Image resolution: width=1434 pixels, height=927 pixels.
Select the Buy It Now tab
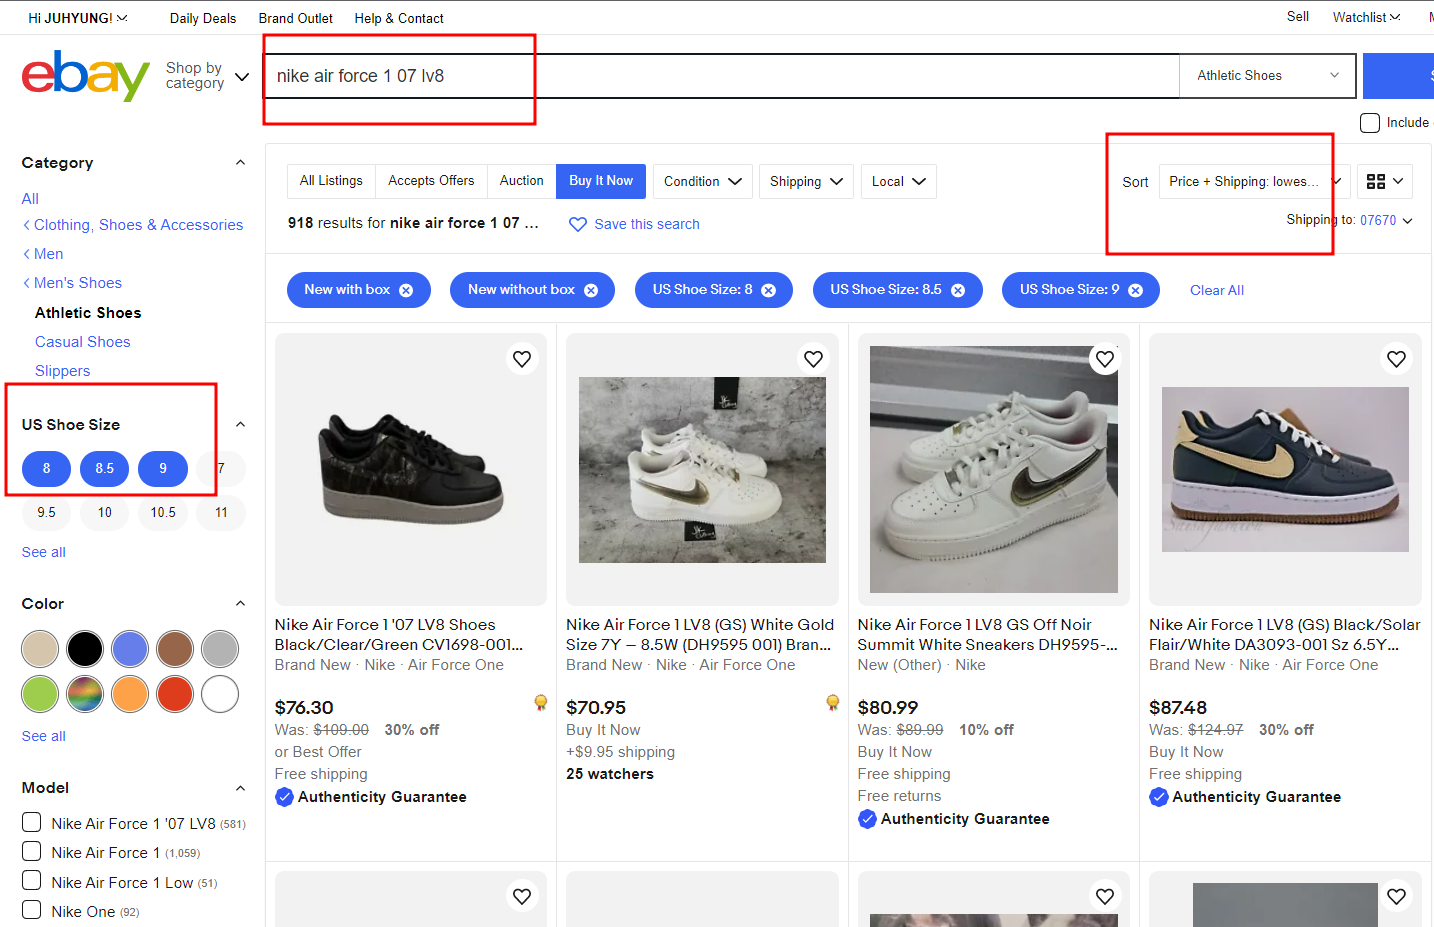(x=601, y=181)
